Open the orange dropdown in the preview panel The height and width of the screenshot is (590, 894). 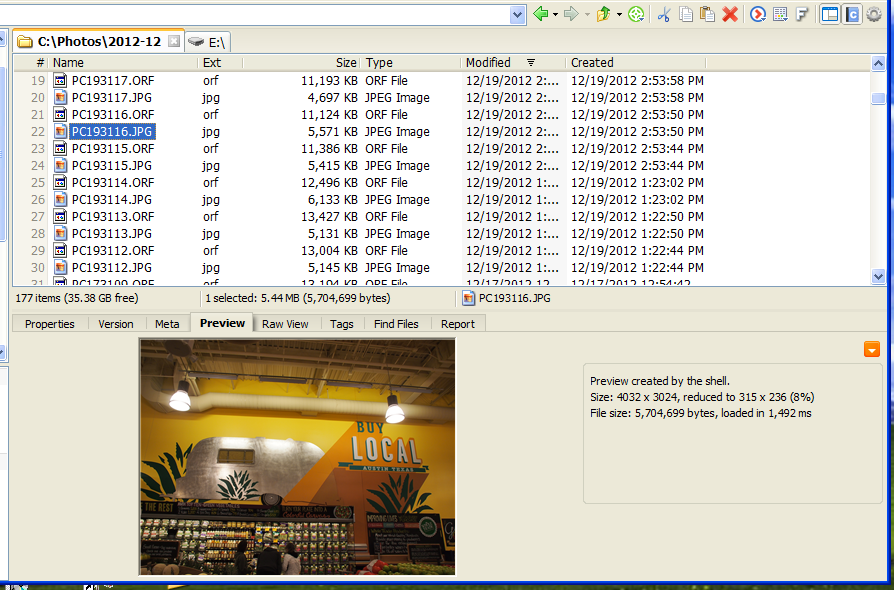pyautogui.click(x=871, y=350)
